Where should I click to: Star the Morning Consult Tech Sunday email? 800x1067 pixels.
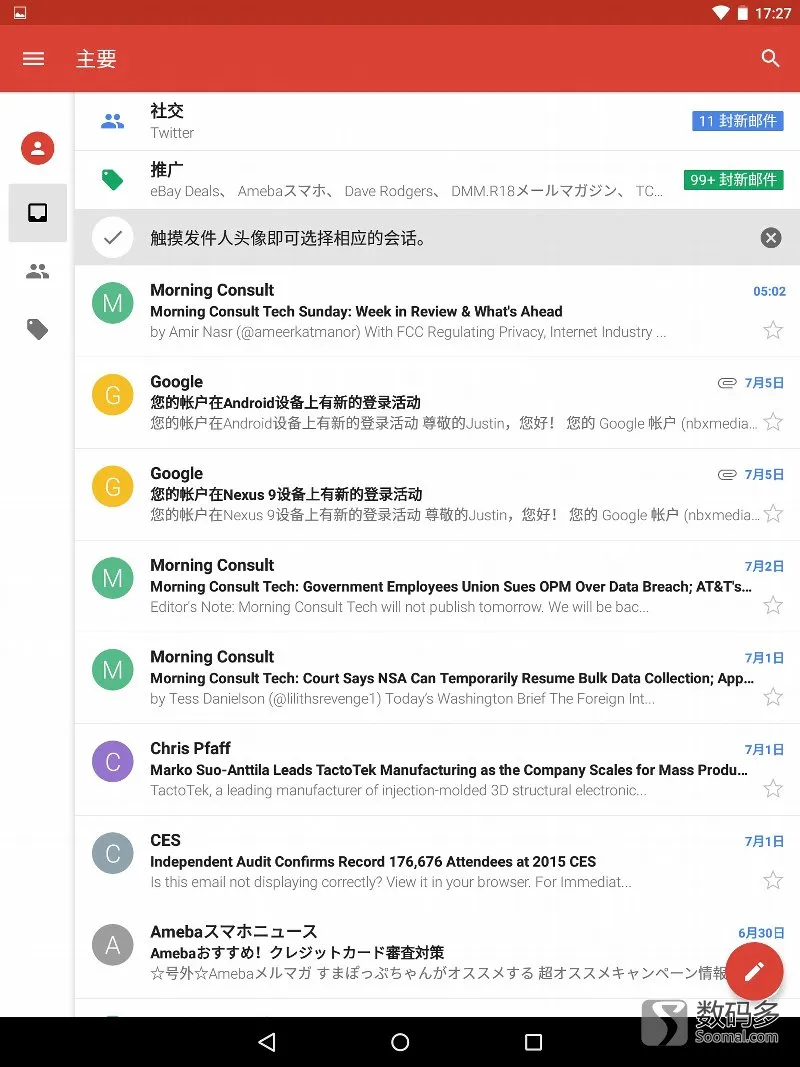[773, 331]
